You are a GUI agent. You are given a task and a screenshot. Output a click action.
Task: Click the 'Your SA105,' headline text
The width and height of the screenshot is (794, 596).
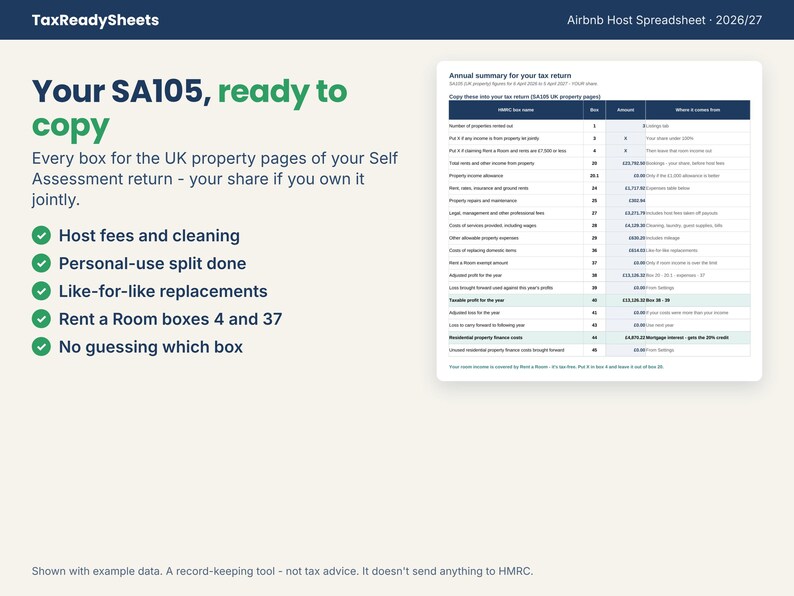(122, 92)
